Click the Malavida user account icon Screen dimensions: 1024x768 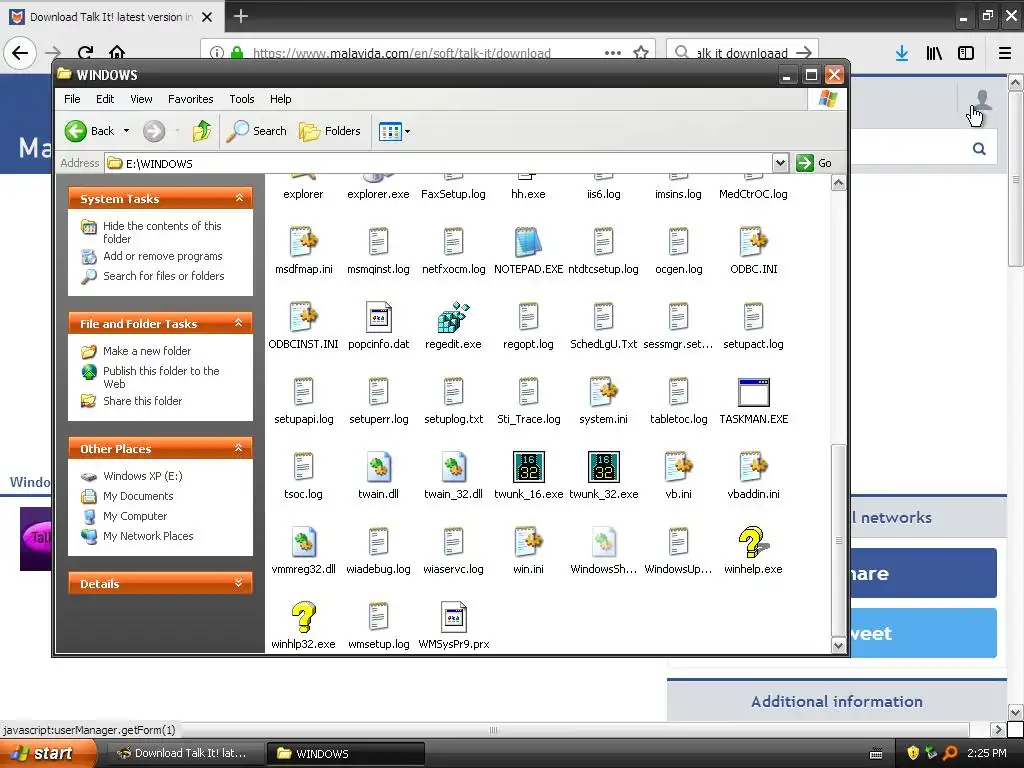point(981,100)
